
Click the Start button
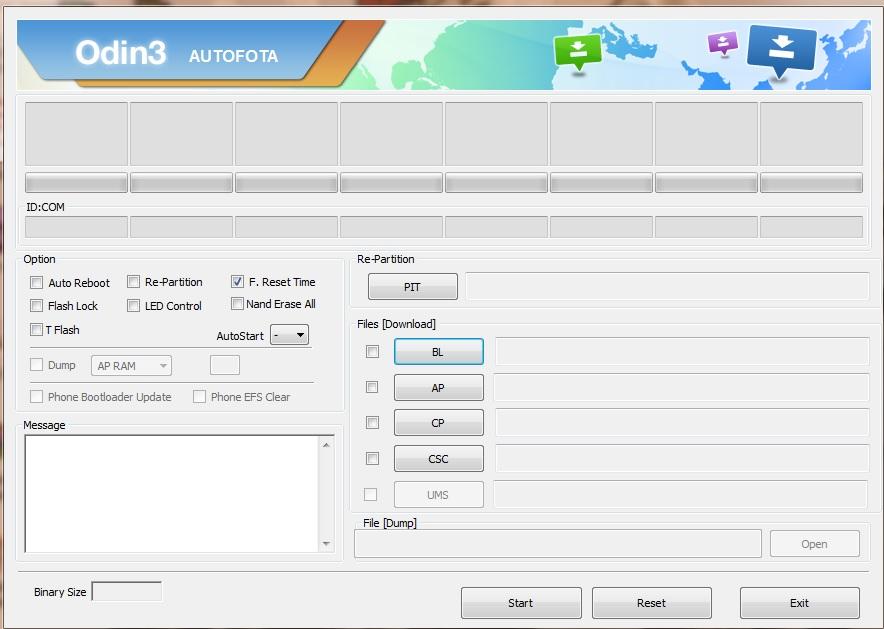point(521,603)
